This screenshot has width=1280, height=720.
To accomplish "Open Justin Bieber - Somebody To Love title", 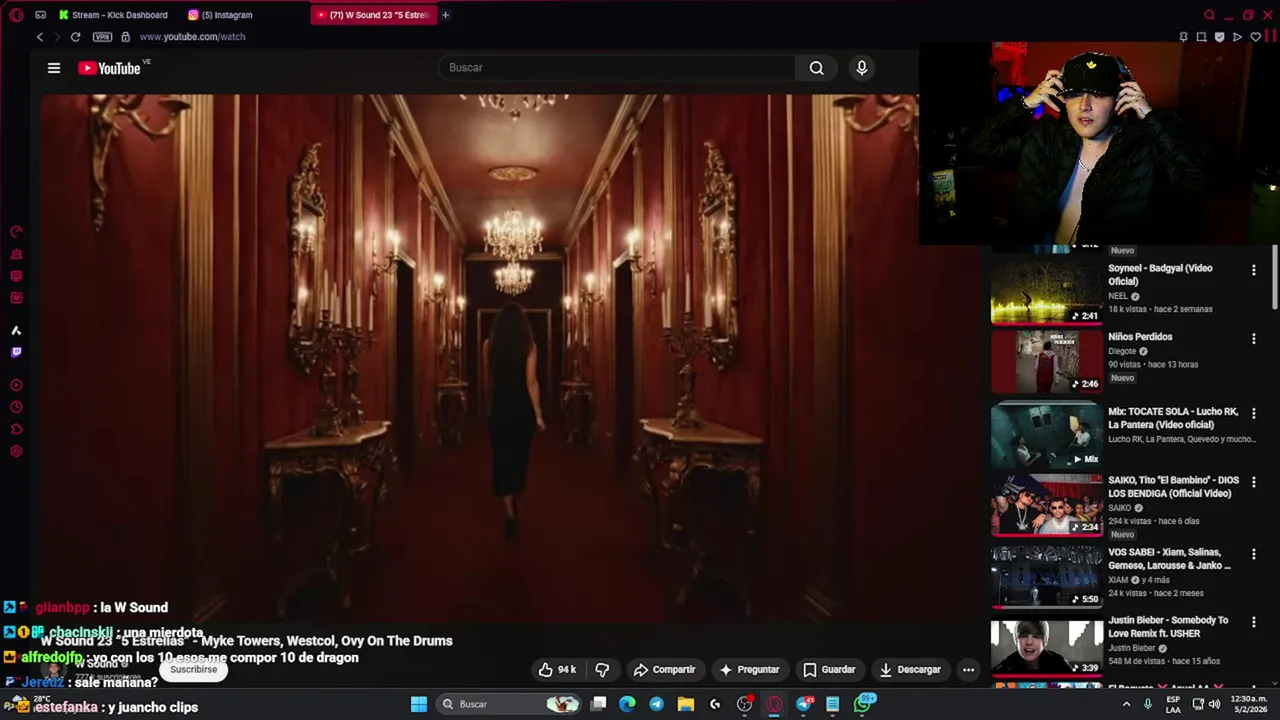I will [1168, 626].
